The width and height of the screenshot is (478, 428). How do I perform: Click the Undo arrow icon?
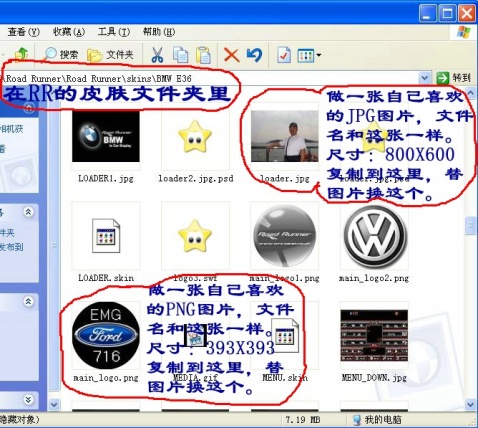pos(254,55)
